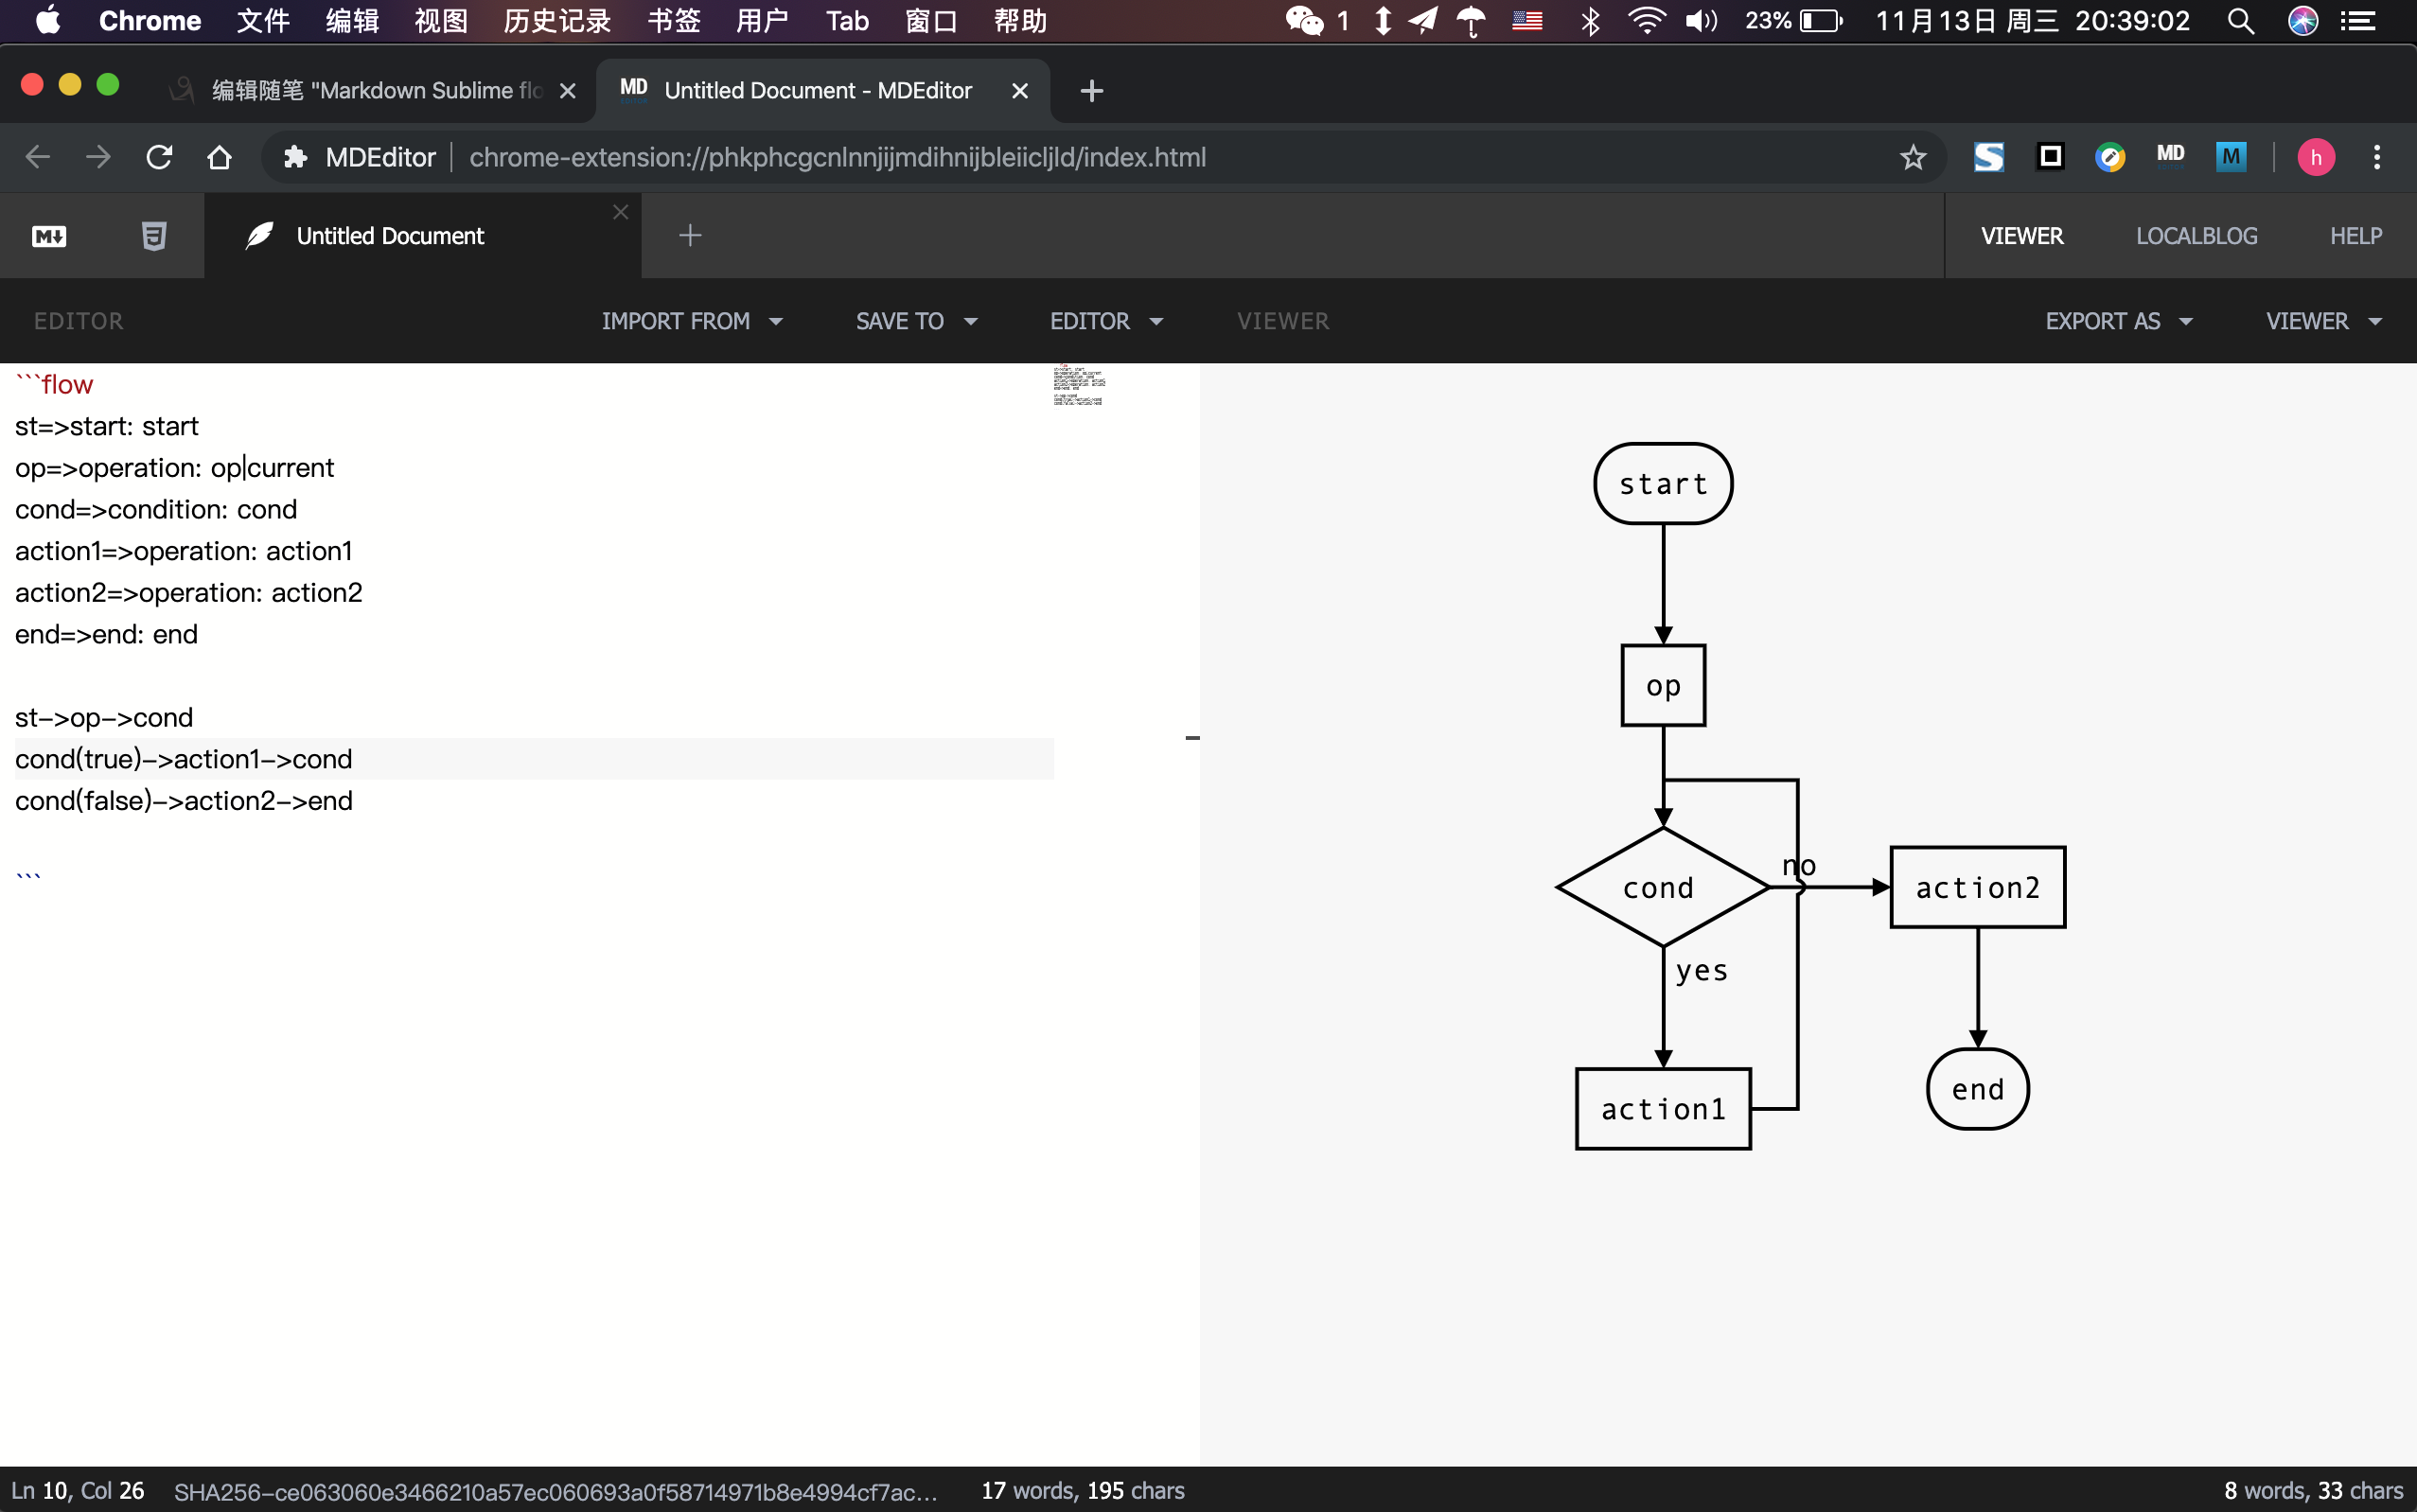
Task: Click the blue S extension icon
Action: pos(1988,157)
